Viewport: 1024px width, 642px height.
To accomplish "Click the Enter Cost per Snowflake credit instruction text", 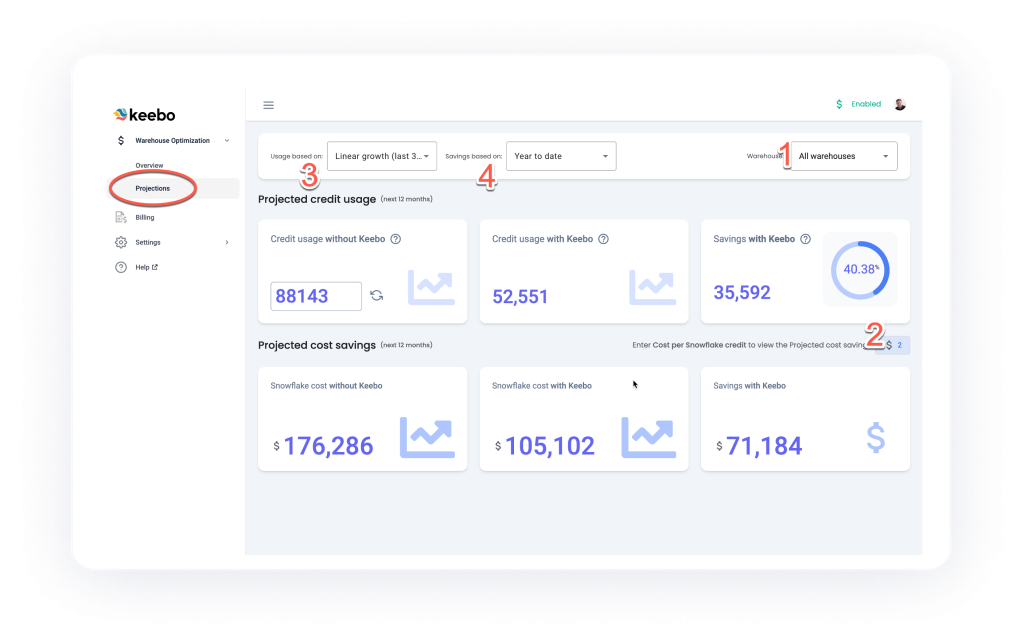I will [750, 345].
